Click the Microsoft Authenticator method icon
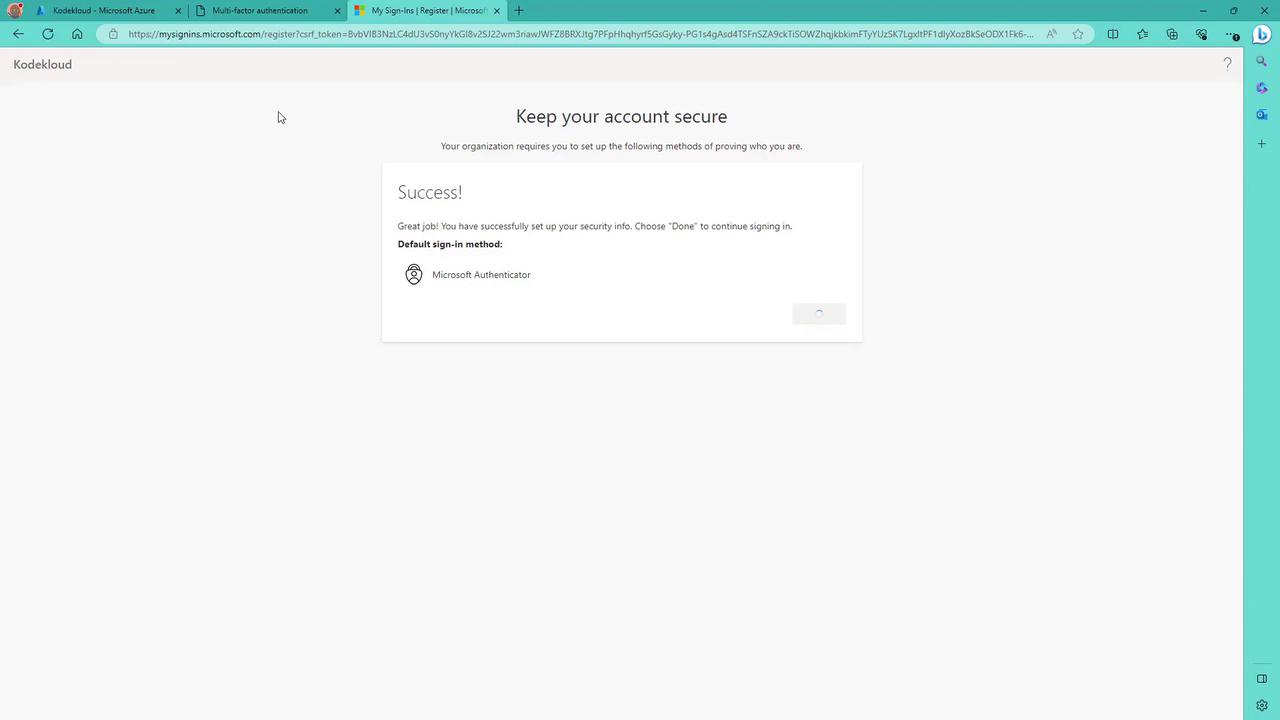The height and width of the screenshot is (720, 1280). coord(414,274)
